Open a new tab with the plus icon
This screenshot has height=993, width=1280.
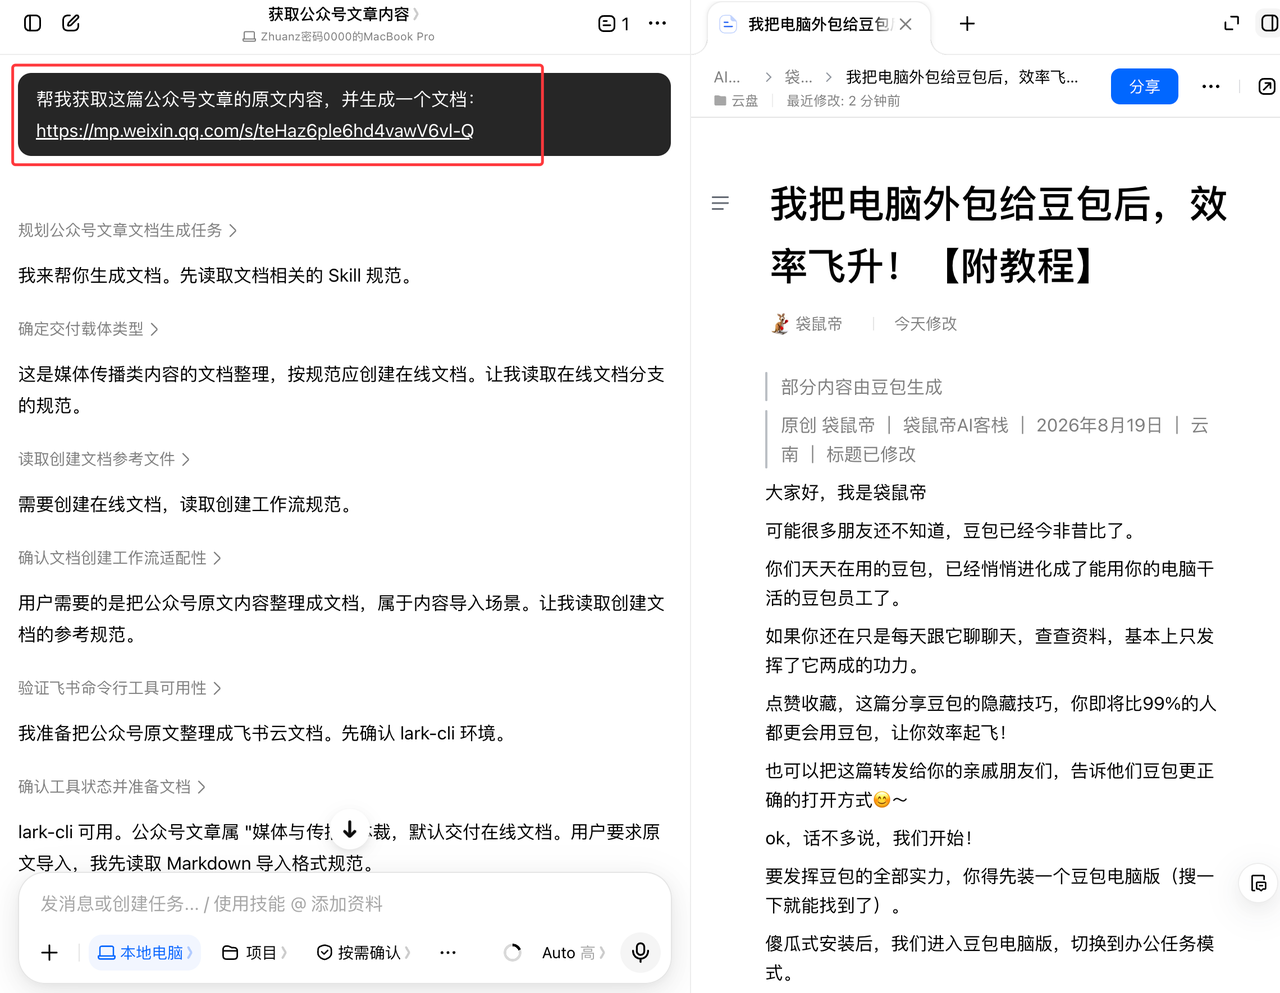pyautogui.click(x=967, y=23)
